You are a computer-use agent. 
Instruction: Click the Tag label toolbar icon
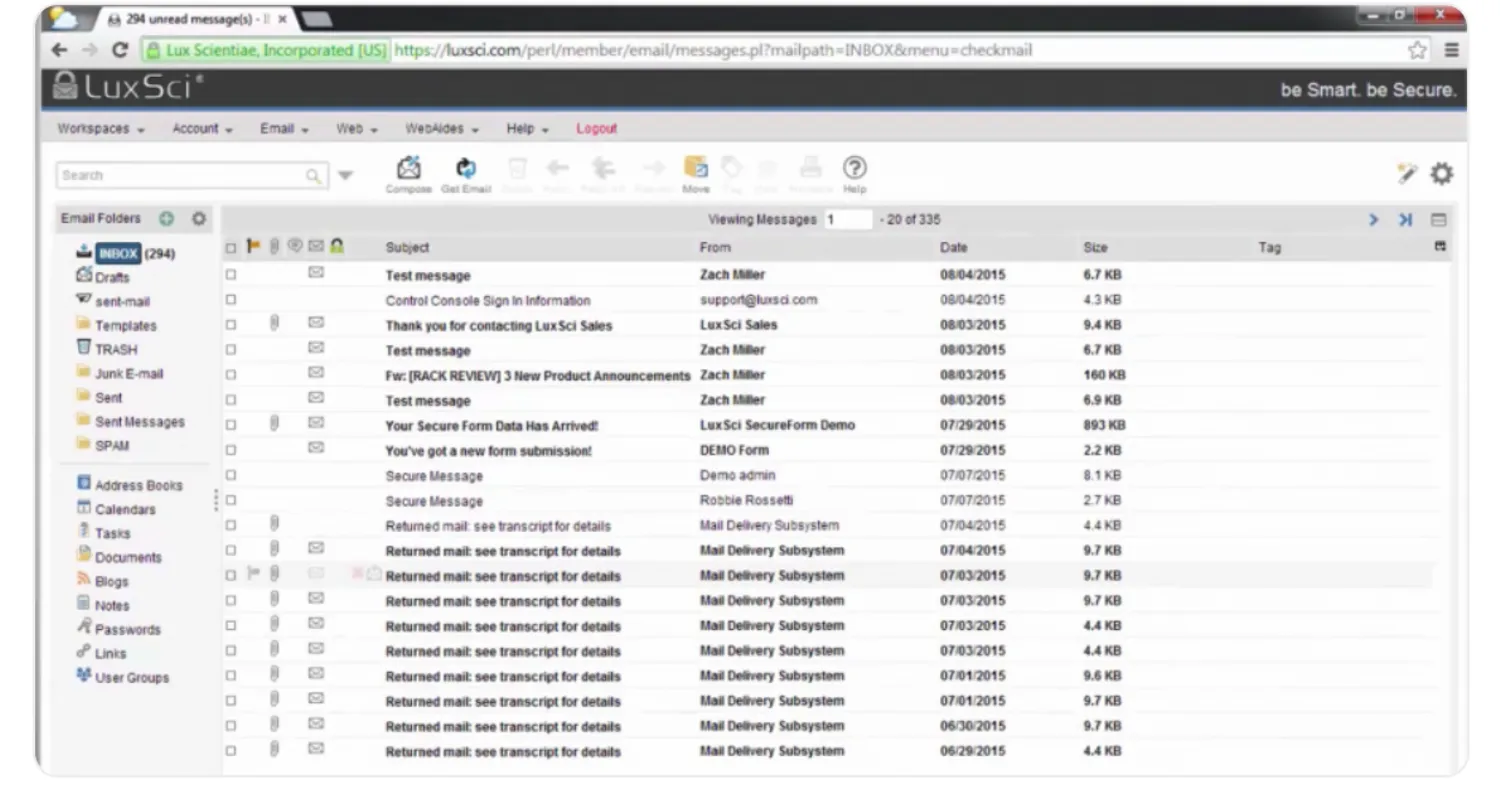pos(733,168)
